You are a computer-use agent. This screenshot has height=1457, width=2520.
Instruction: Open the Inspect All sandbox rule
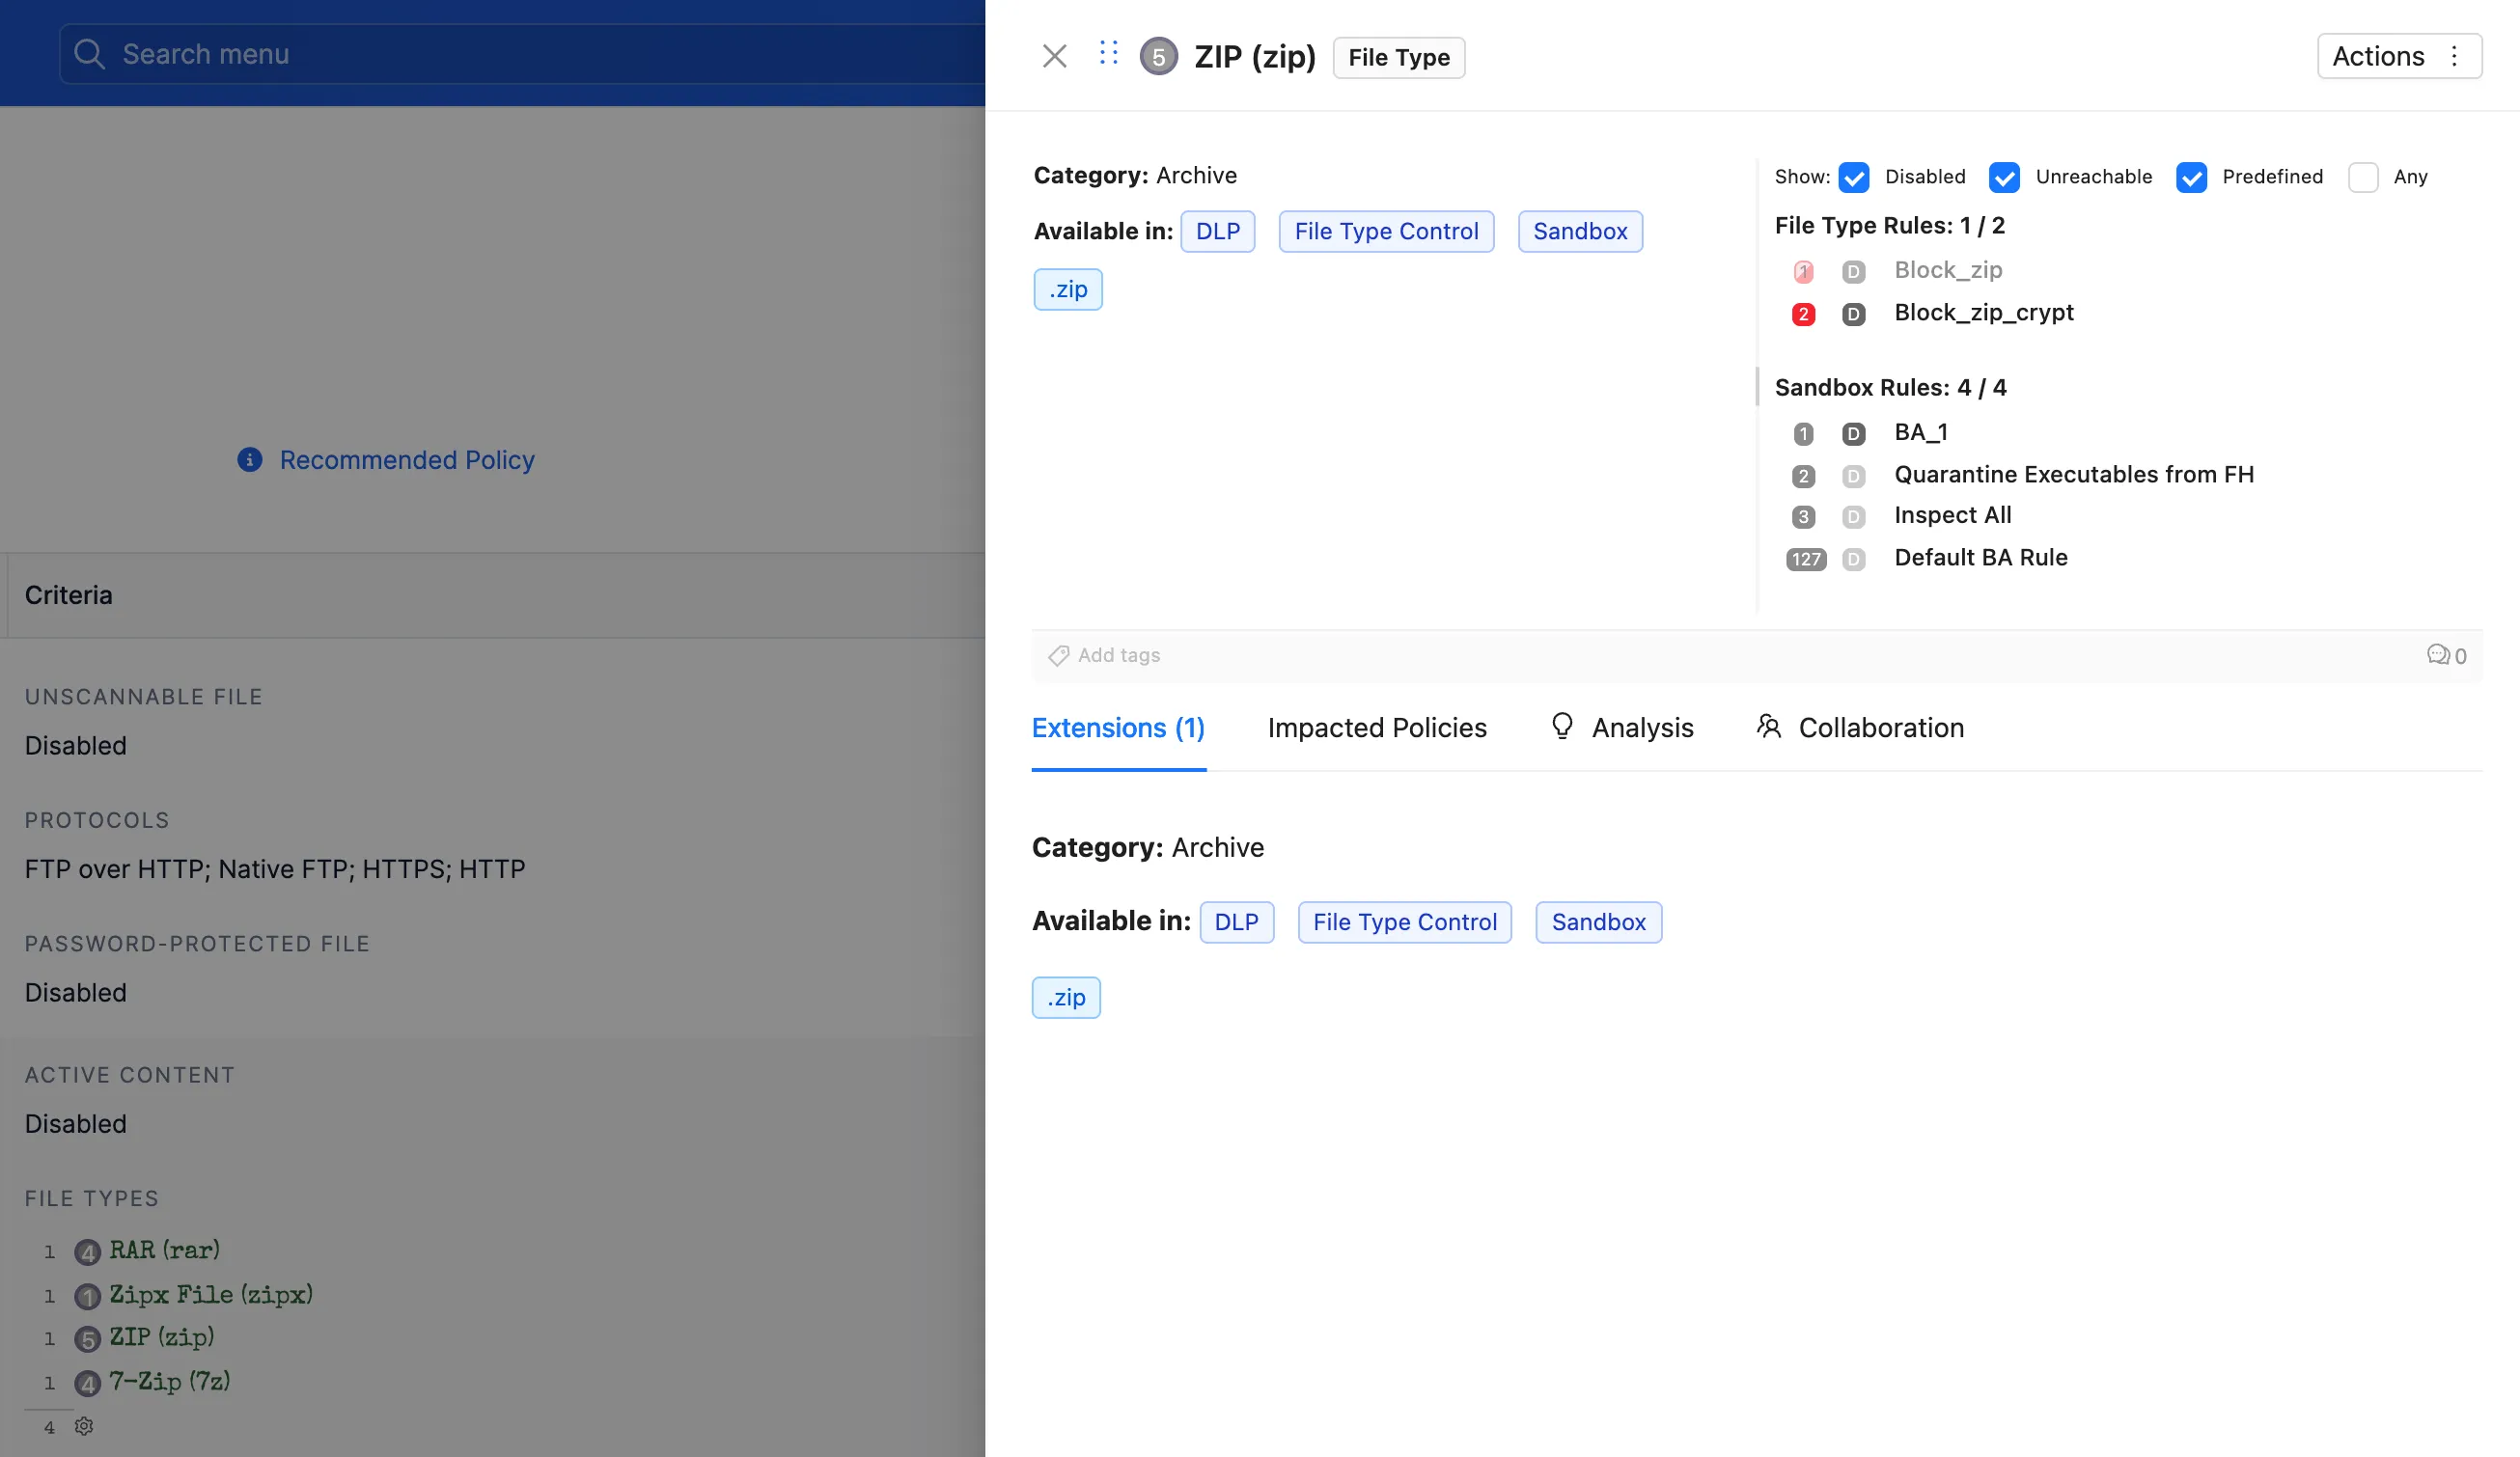[x=1952, y=515]
